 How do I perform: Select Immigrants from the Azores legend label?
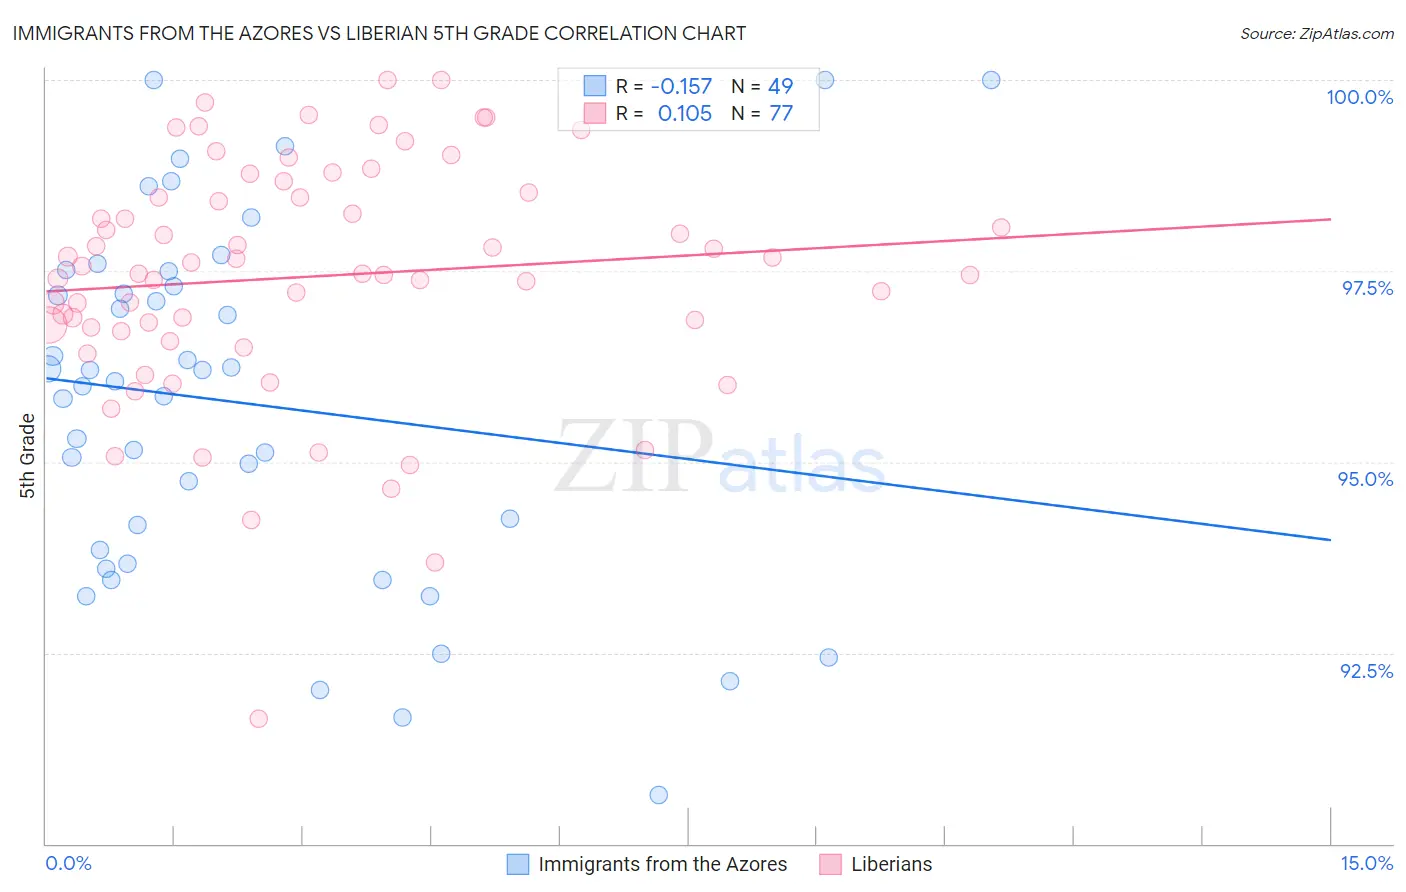tap(662, 864)
